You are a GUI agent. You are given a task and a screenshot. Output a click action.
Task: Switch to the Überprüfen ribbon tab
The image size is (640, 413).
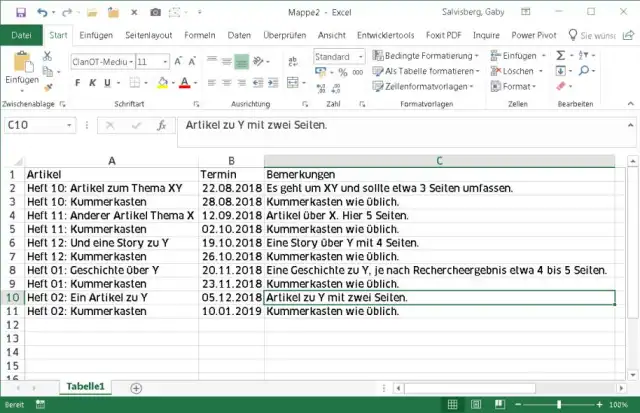[284, 35]
